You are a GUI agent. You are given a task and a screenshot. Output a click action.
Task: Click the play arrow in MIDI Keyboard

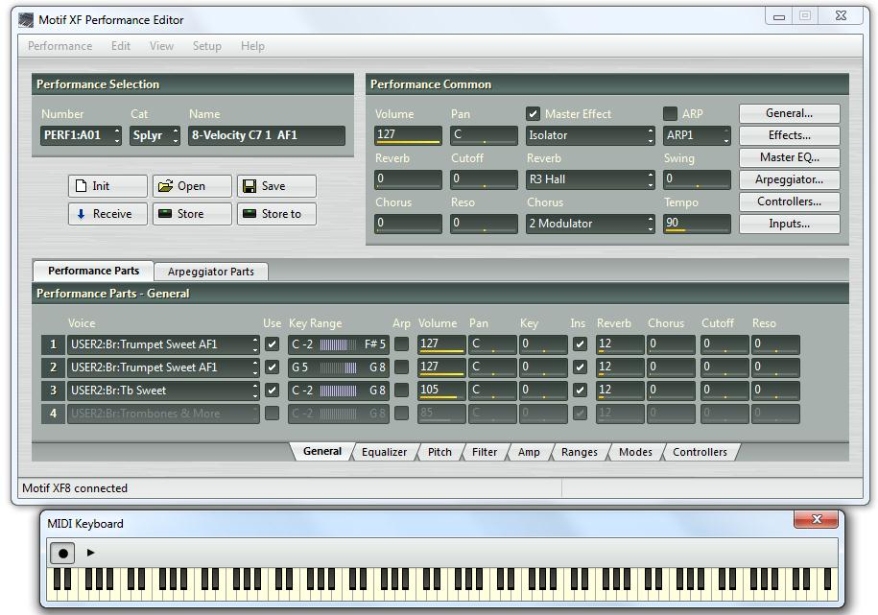click(x=90, y=553)
